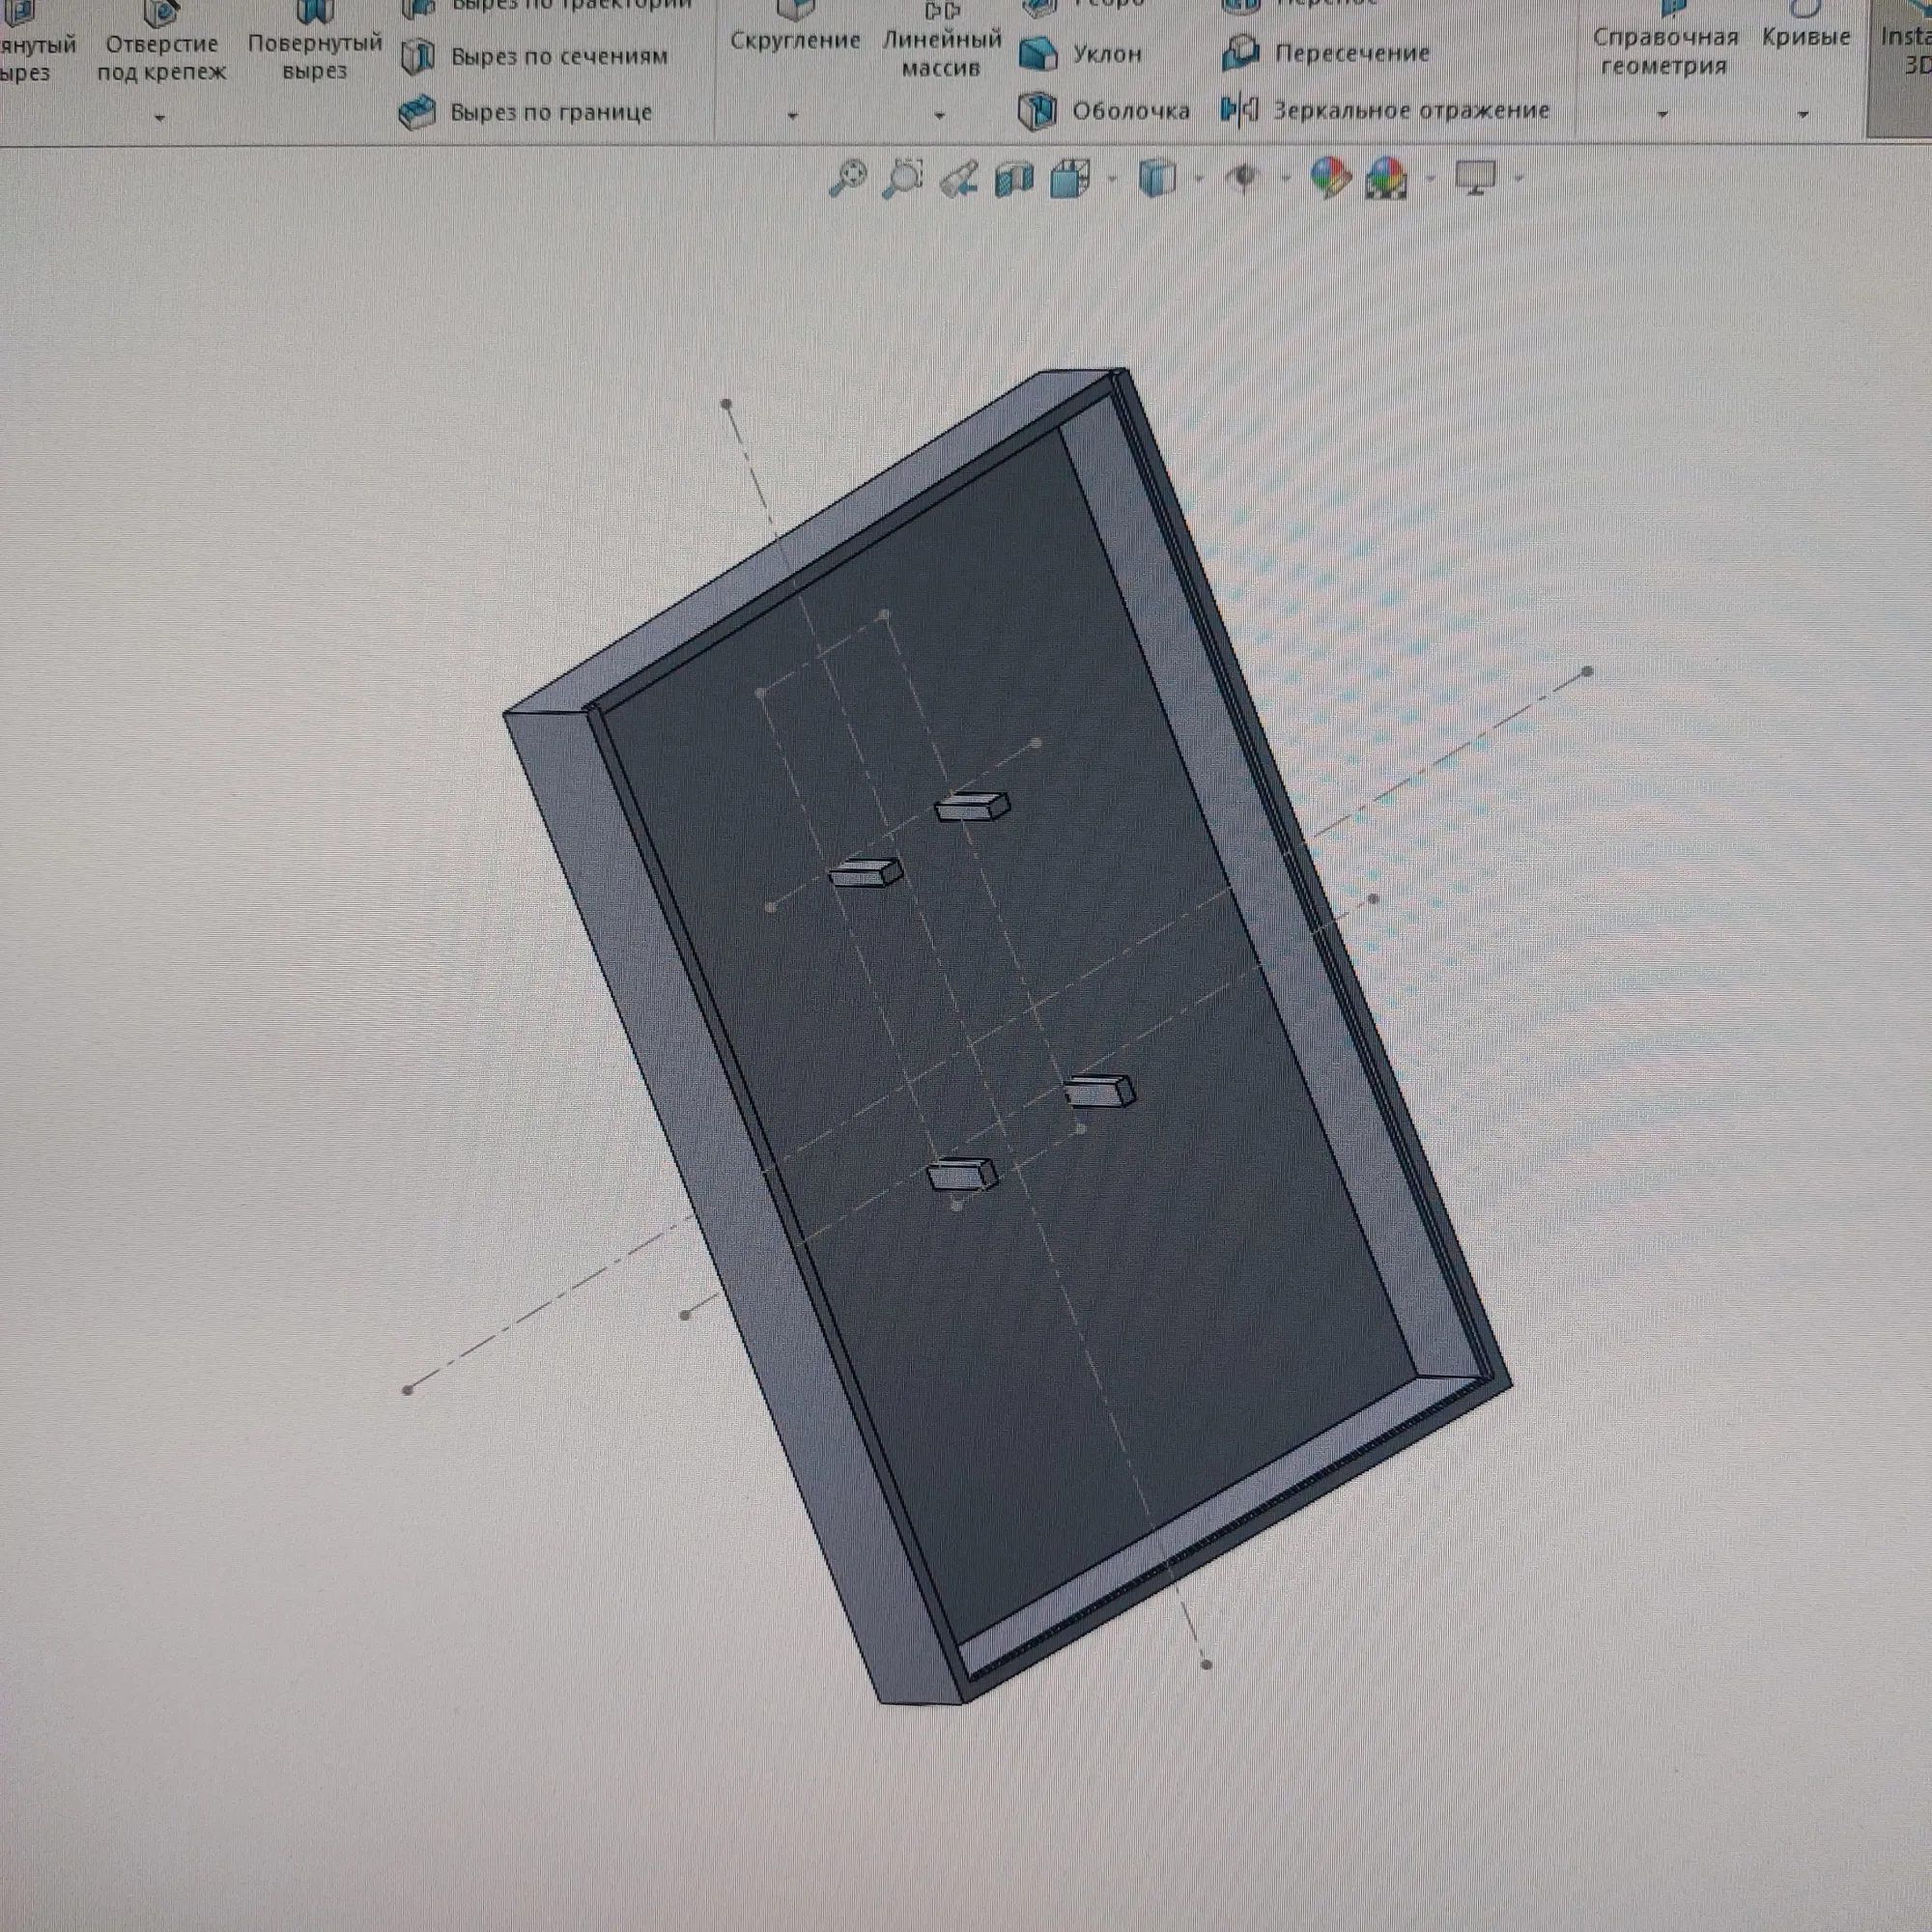Click the View Settings monitor icon
The width and height of the screenshot is (1932, 1932).
(x=1476, y=179)
